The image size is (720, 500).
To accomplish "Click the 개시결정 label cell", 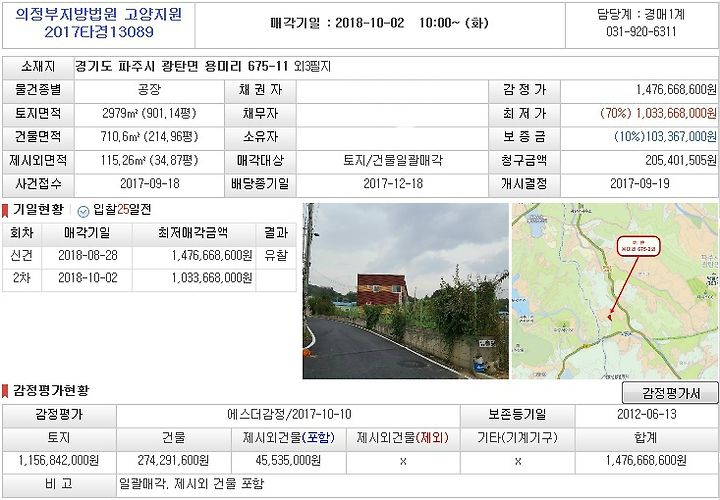I will click(x=524, y=184).
